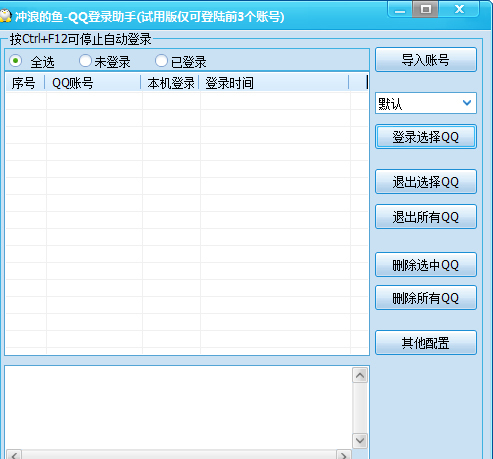Viewport: 493px width, 459px height.
Task: Minimize the QQ登录助手 window
Action: pos(400,9)
